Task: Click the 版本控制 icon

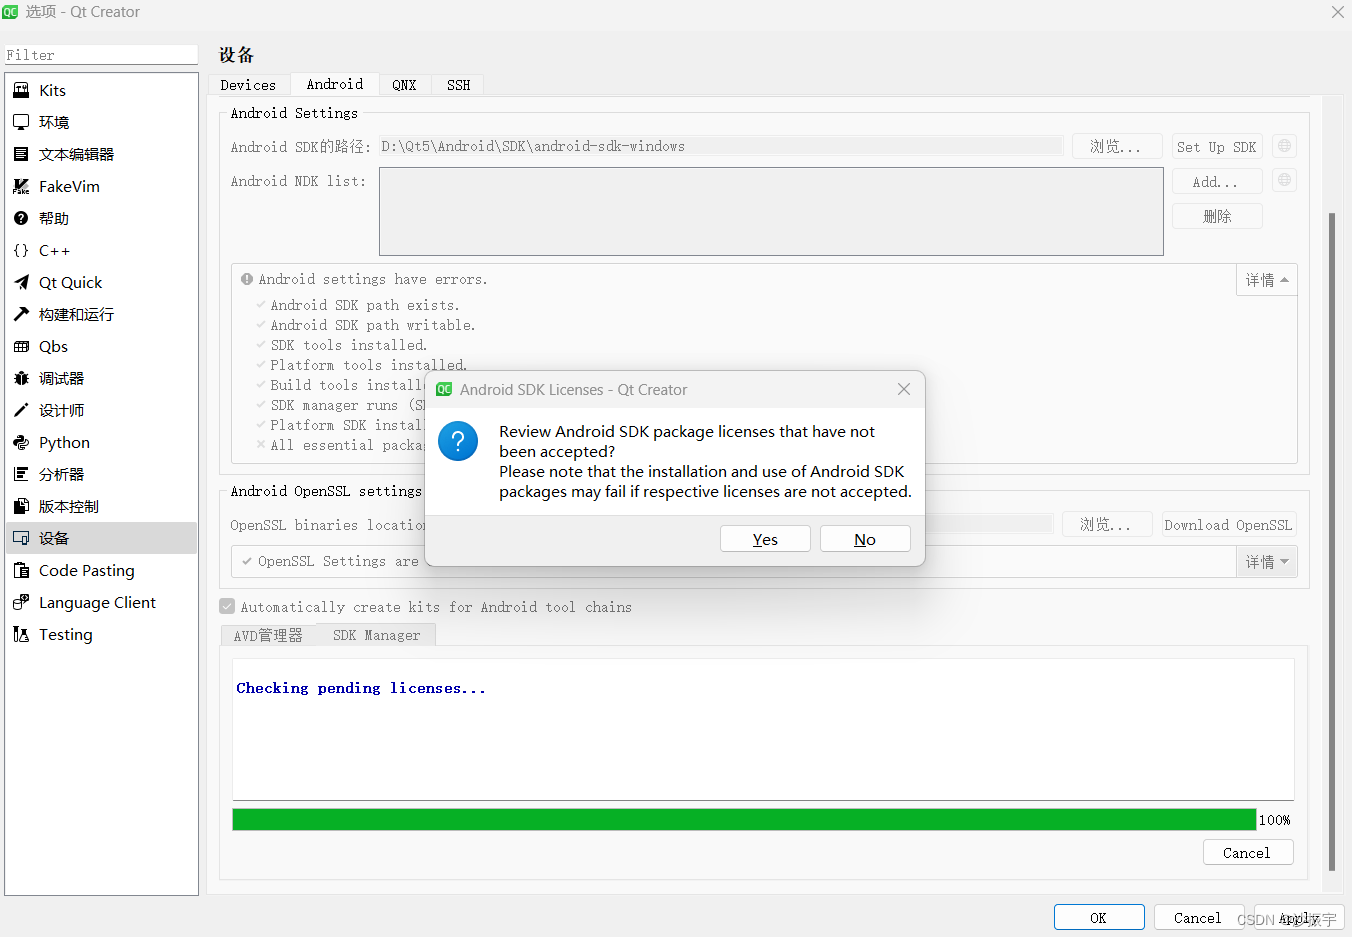Action: pyautogui.click(x=21, y=506)
